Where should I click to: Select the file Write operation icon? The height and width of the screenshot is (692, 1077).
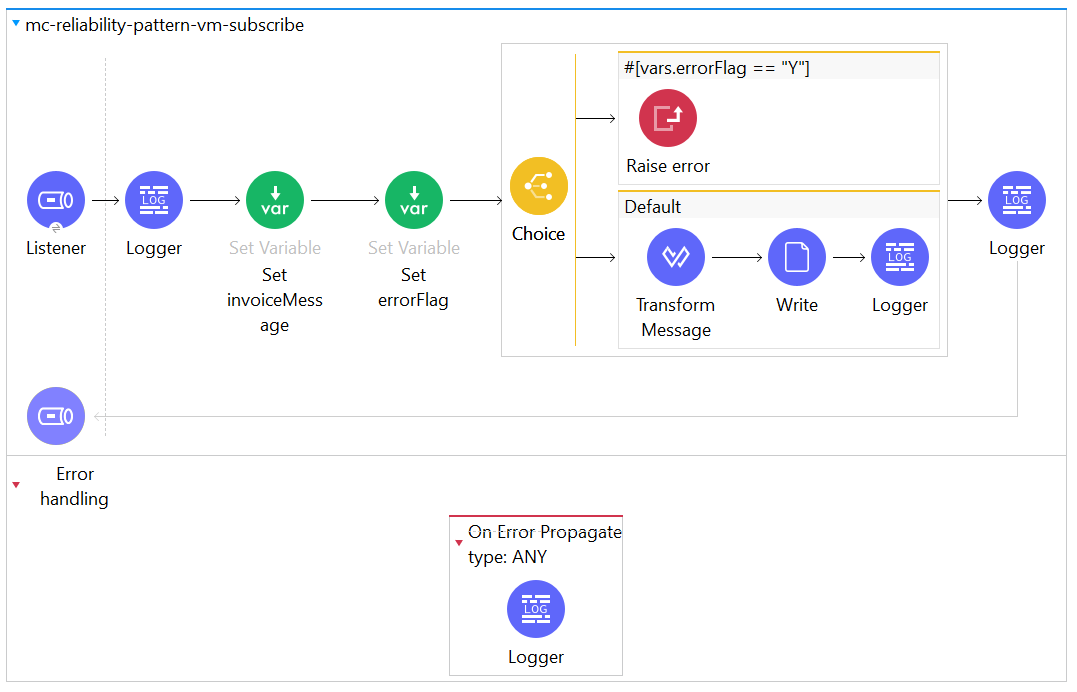click(797, 258)
